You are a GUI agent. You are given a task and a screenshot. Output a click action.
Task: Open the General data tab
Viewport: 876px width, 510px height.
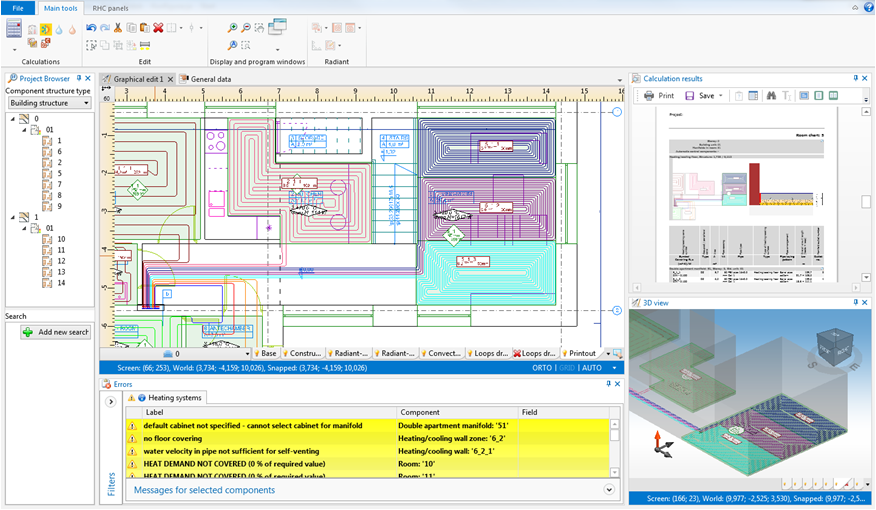pyautogui.click(x=210, y=79)
